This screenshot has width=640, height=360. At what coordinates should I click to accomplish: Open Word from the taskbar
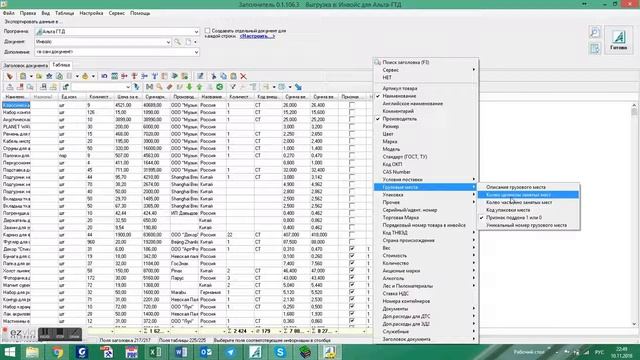pyautogui.click(x=180, y=352)
